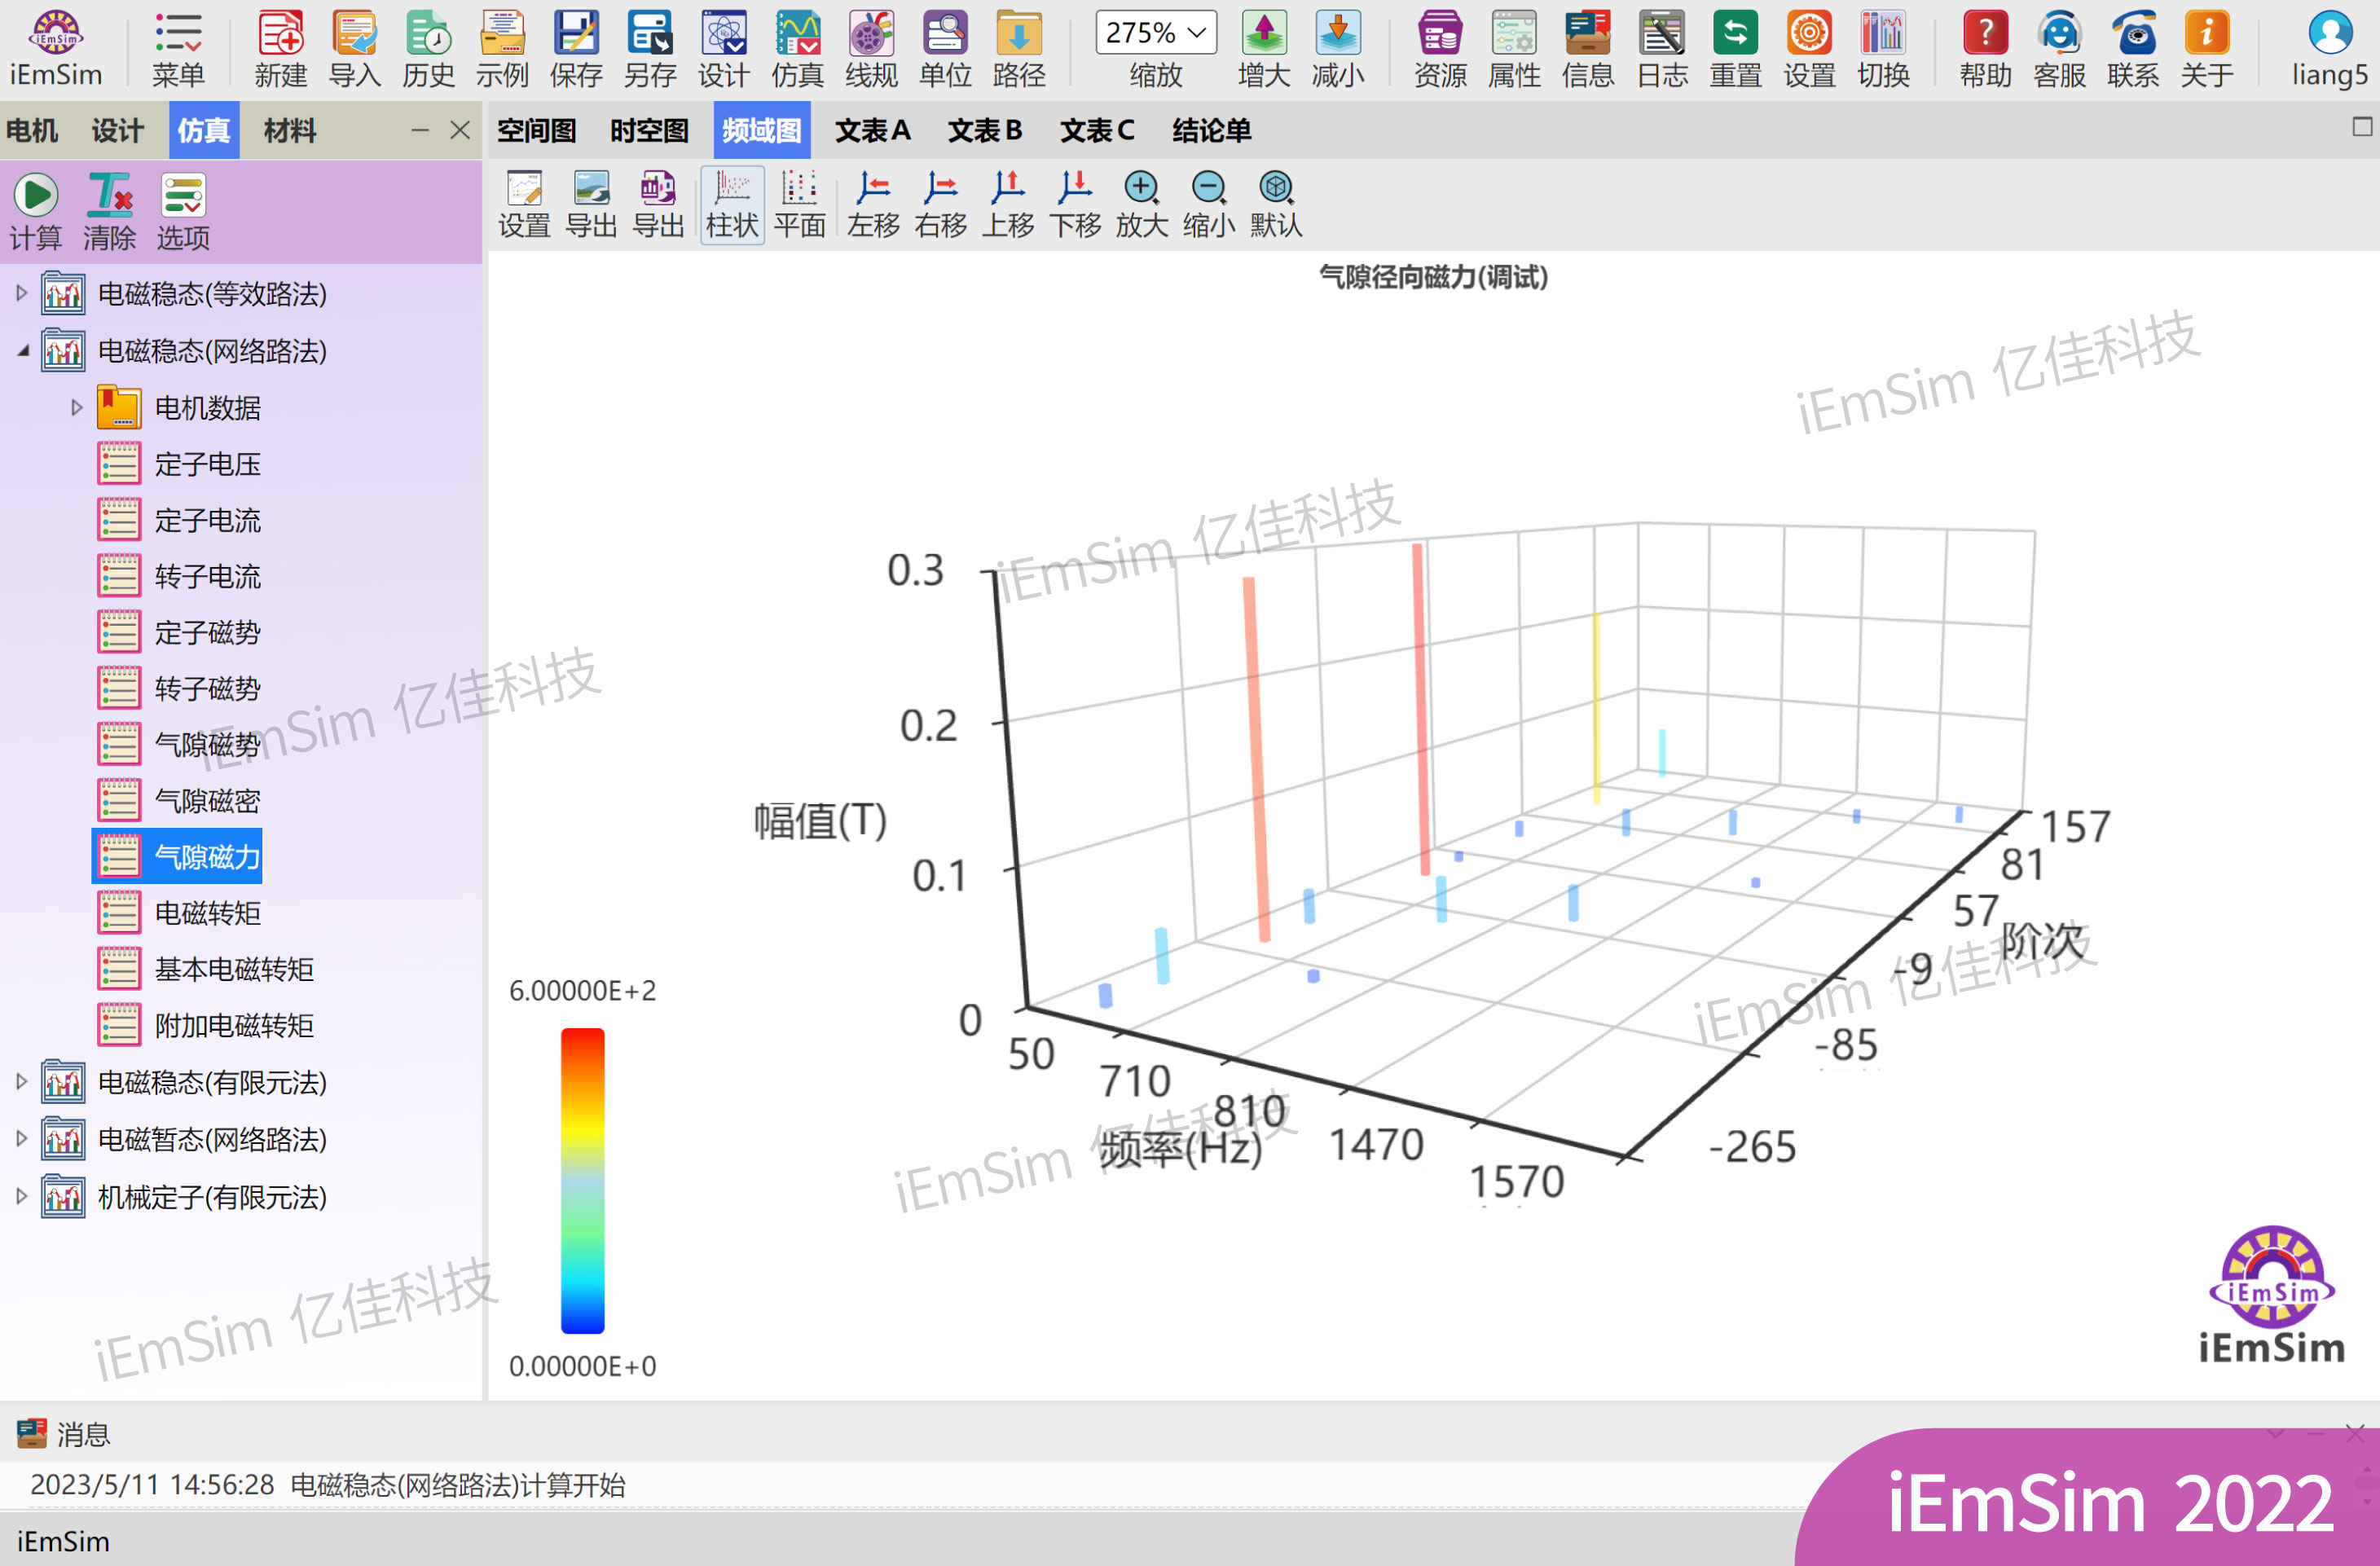Open the 线规 (Wire gauge) tool
Viewport: 2380px width, 1566px height.
pyautogui.click(x=871, y=48)
